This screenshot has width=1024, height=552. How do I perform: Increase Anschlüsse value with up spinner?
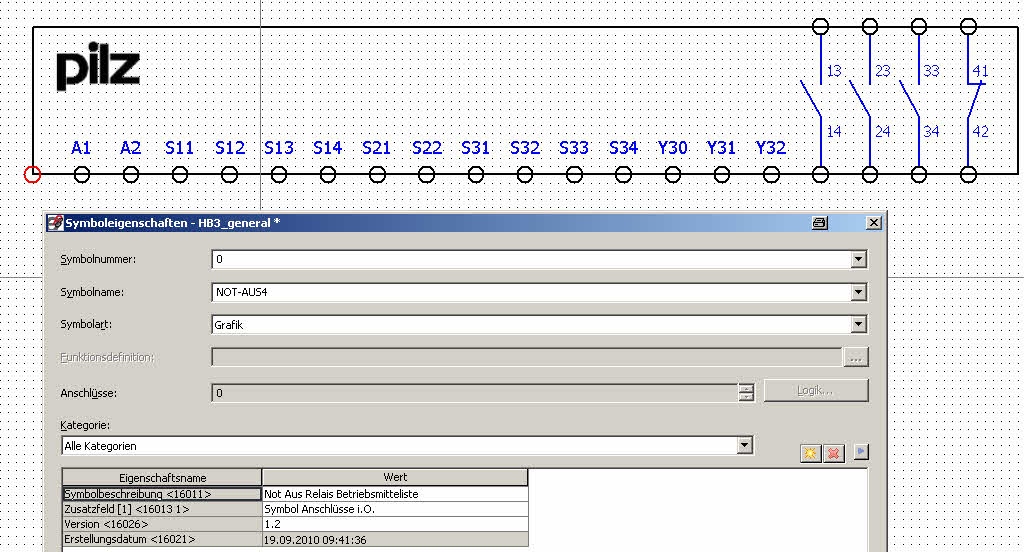[x=746, y=388]
